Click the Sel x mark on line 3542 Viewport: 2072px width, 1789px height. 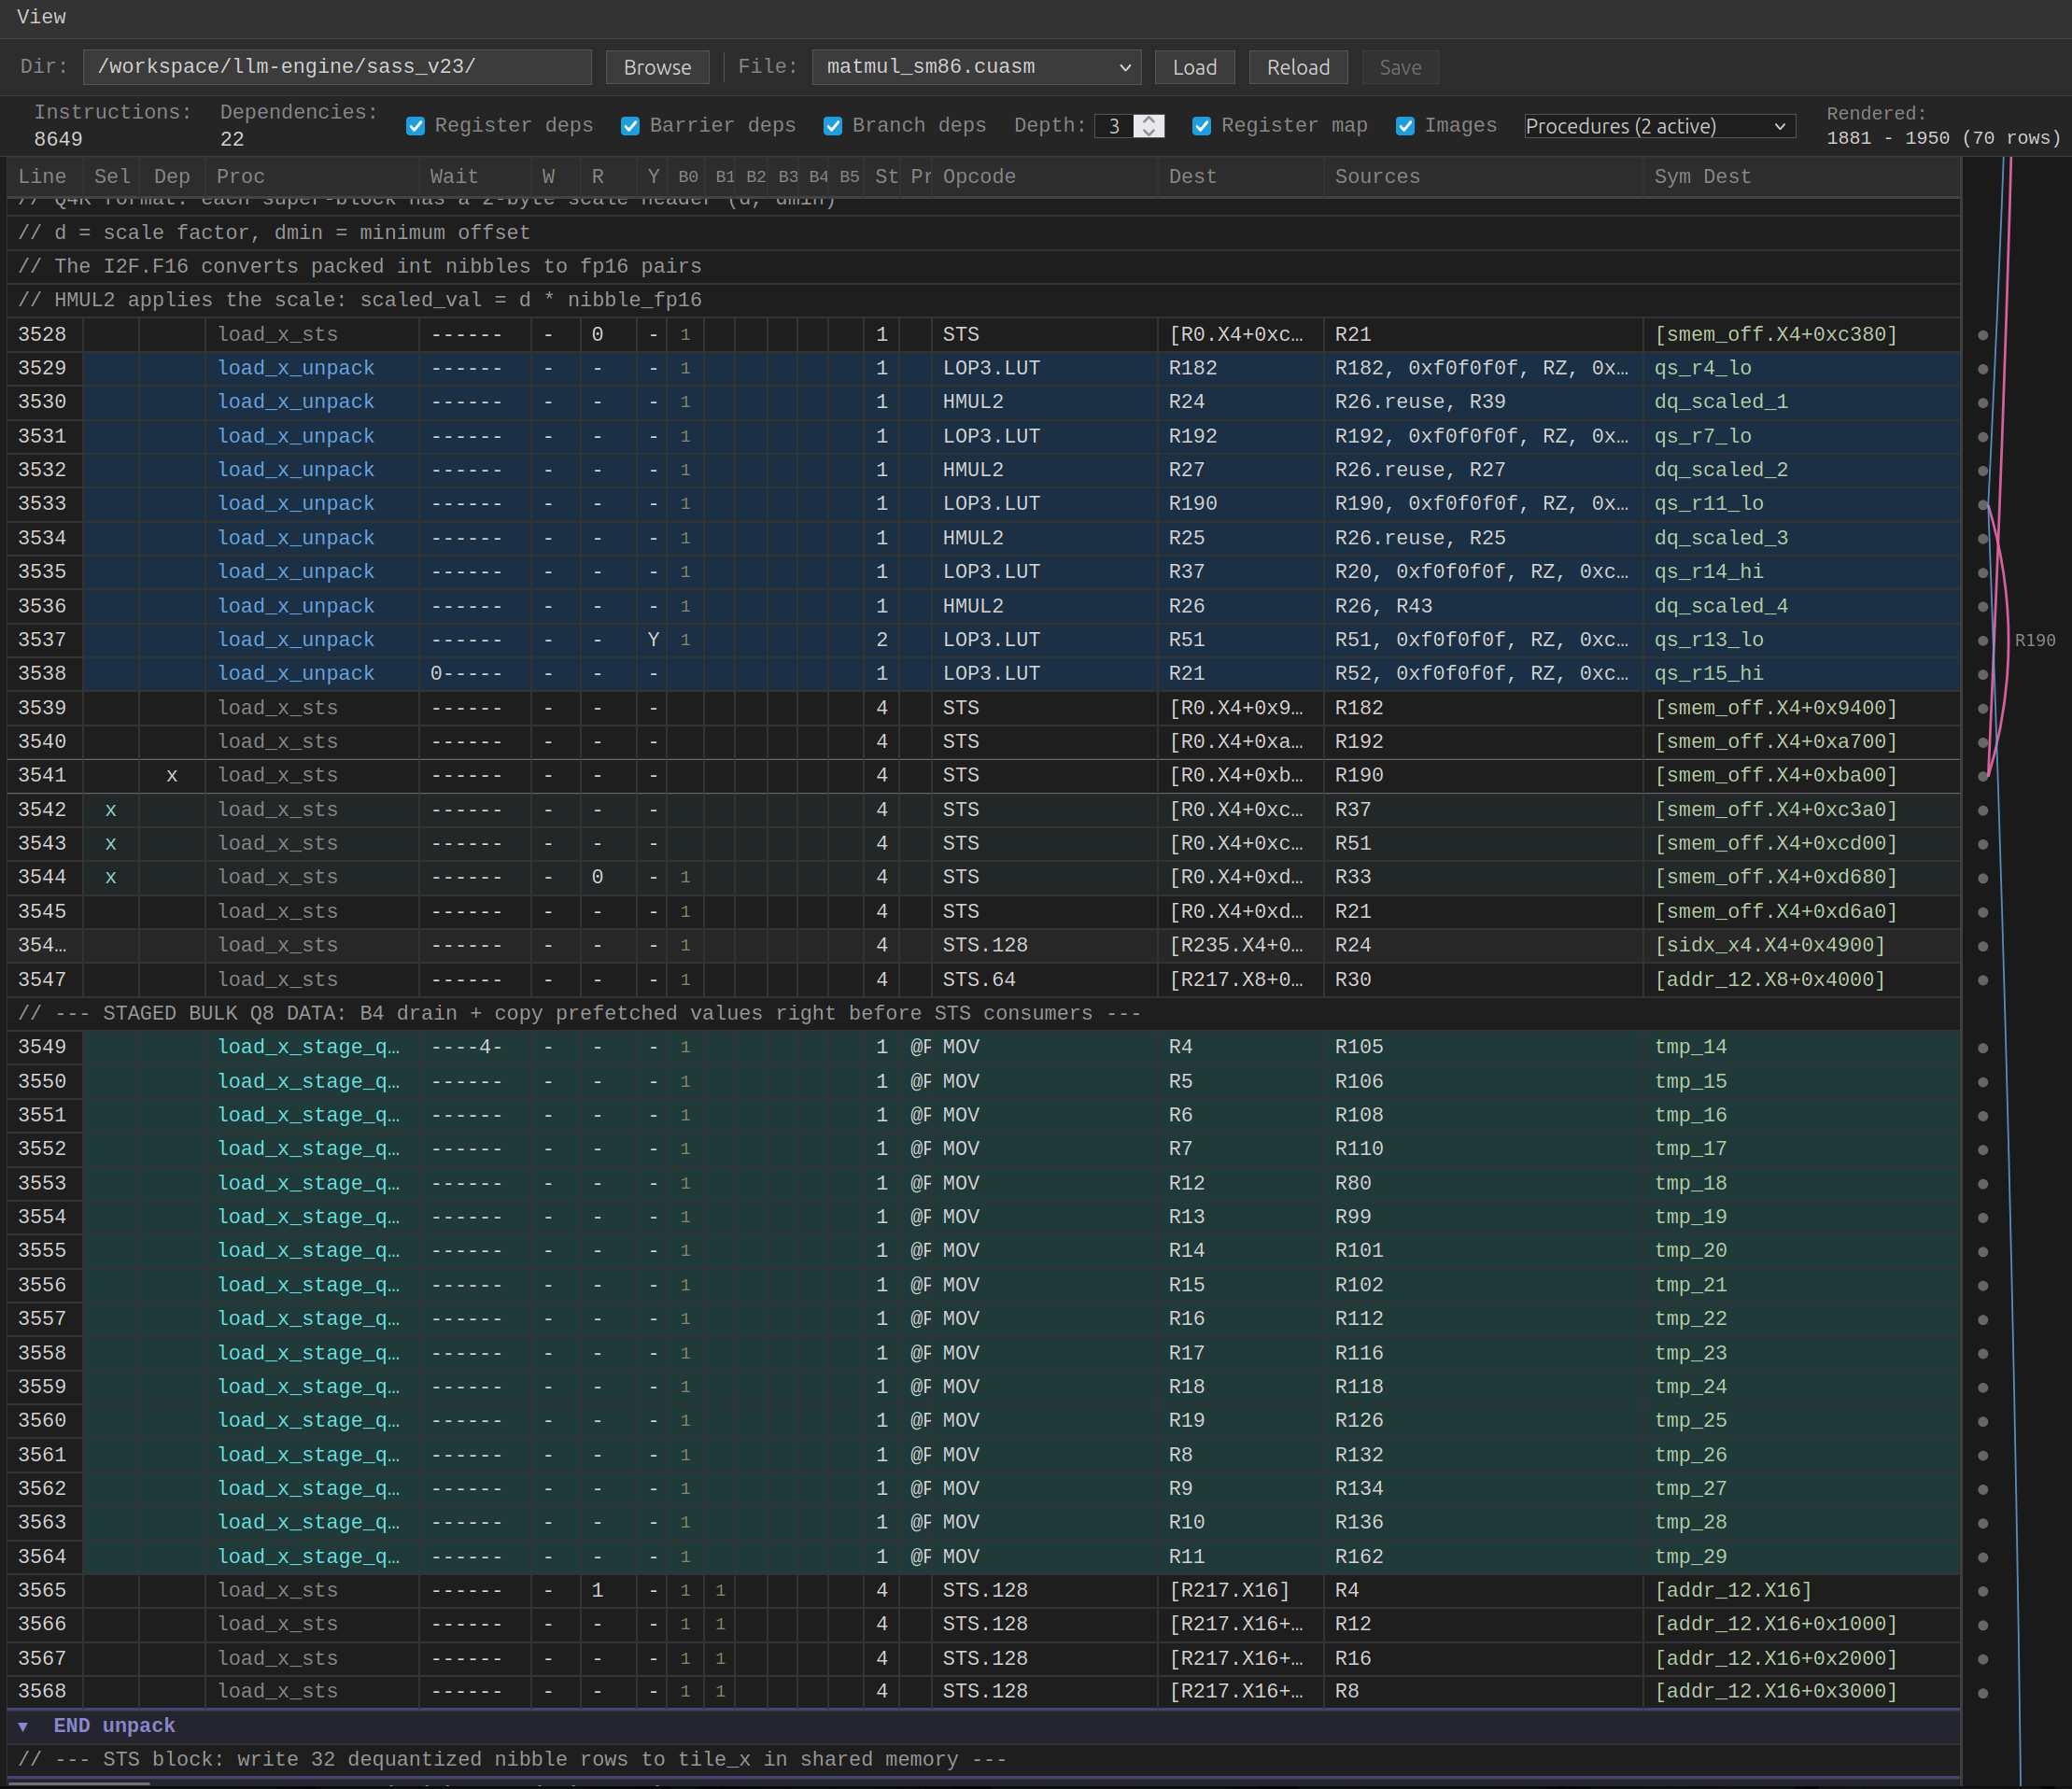tap(110, 810)
